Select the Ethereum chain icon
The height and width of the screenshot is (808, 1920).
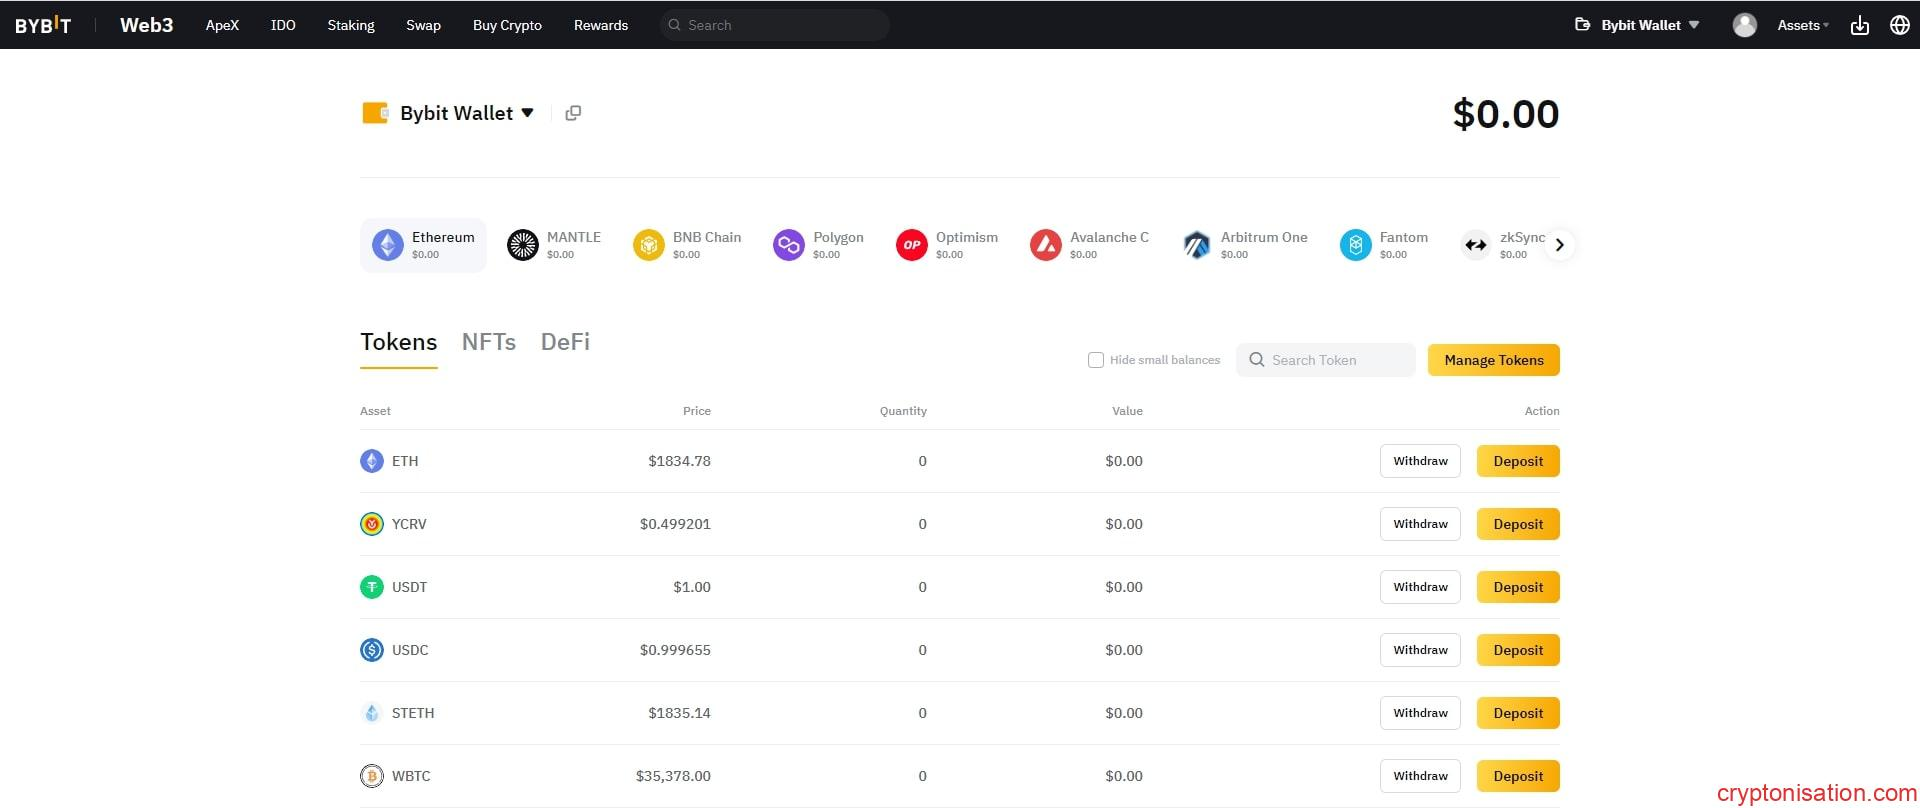pos(388,245)
